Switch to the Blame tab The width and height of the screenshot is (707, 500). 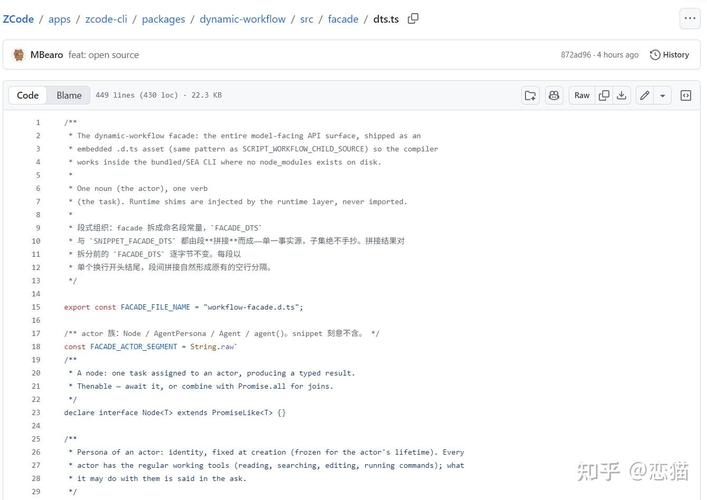tap(69, 95)
